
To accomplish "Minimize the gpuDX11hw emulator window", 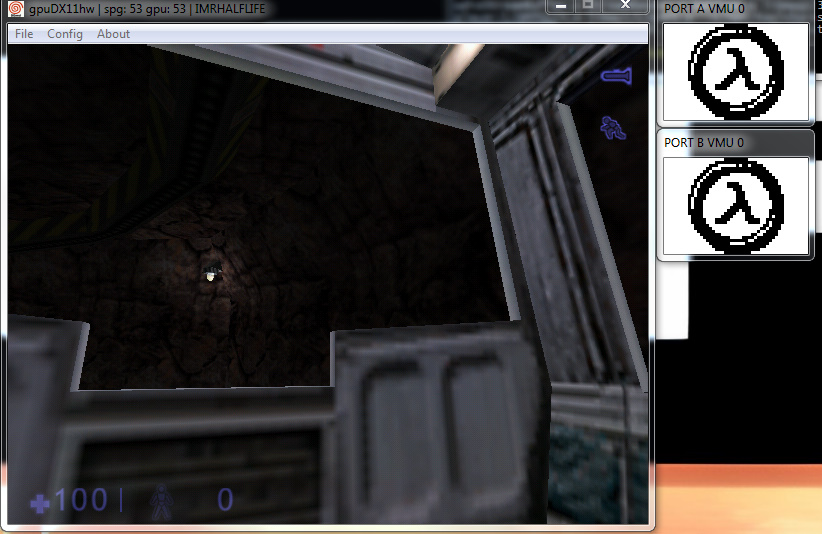I will pos(560,6).
